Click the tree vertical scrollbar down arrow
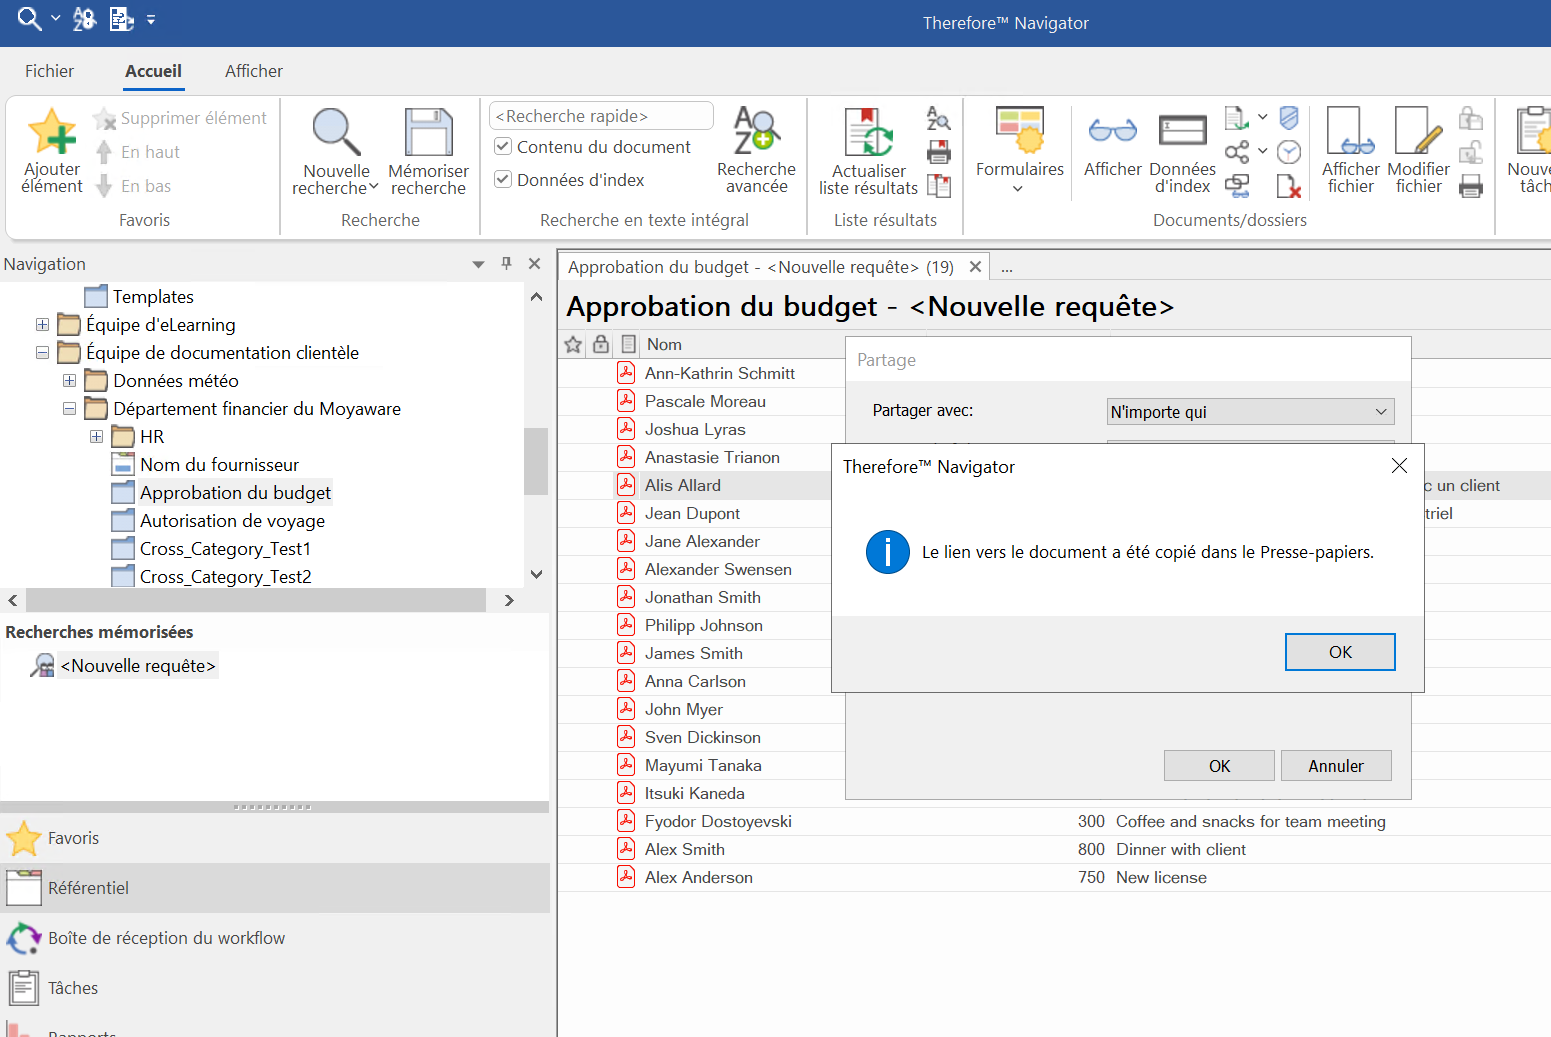The image size is (1551, 1037). (536, 574)
